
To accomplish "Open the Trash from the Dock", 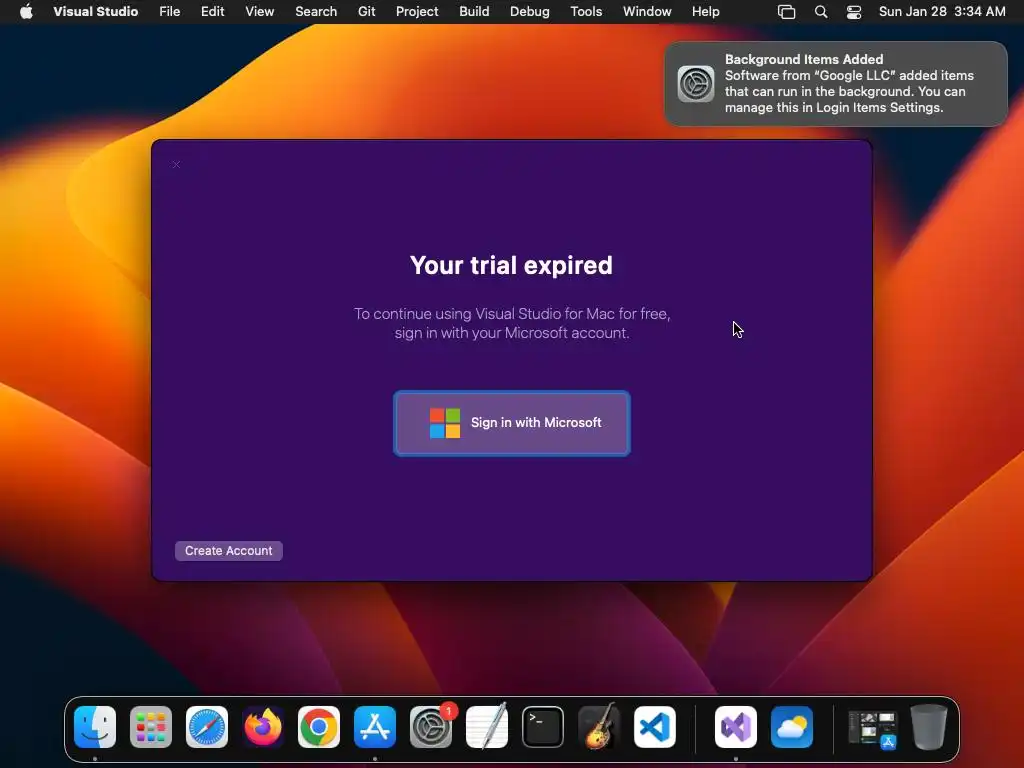I will click(929, 727).
